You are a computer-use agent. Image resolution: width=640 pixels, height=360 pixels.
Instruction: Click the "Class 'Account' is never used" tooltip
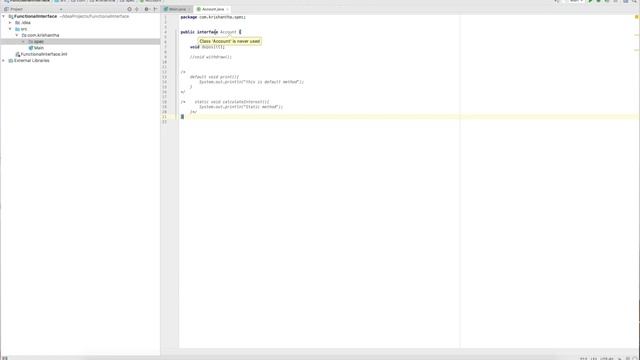click(229, 41)
